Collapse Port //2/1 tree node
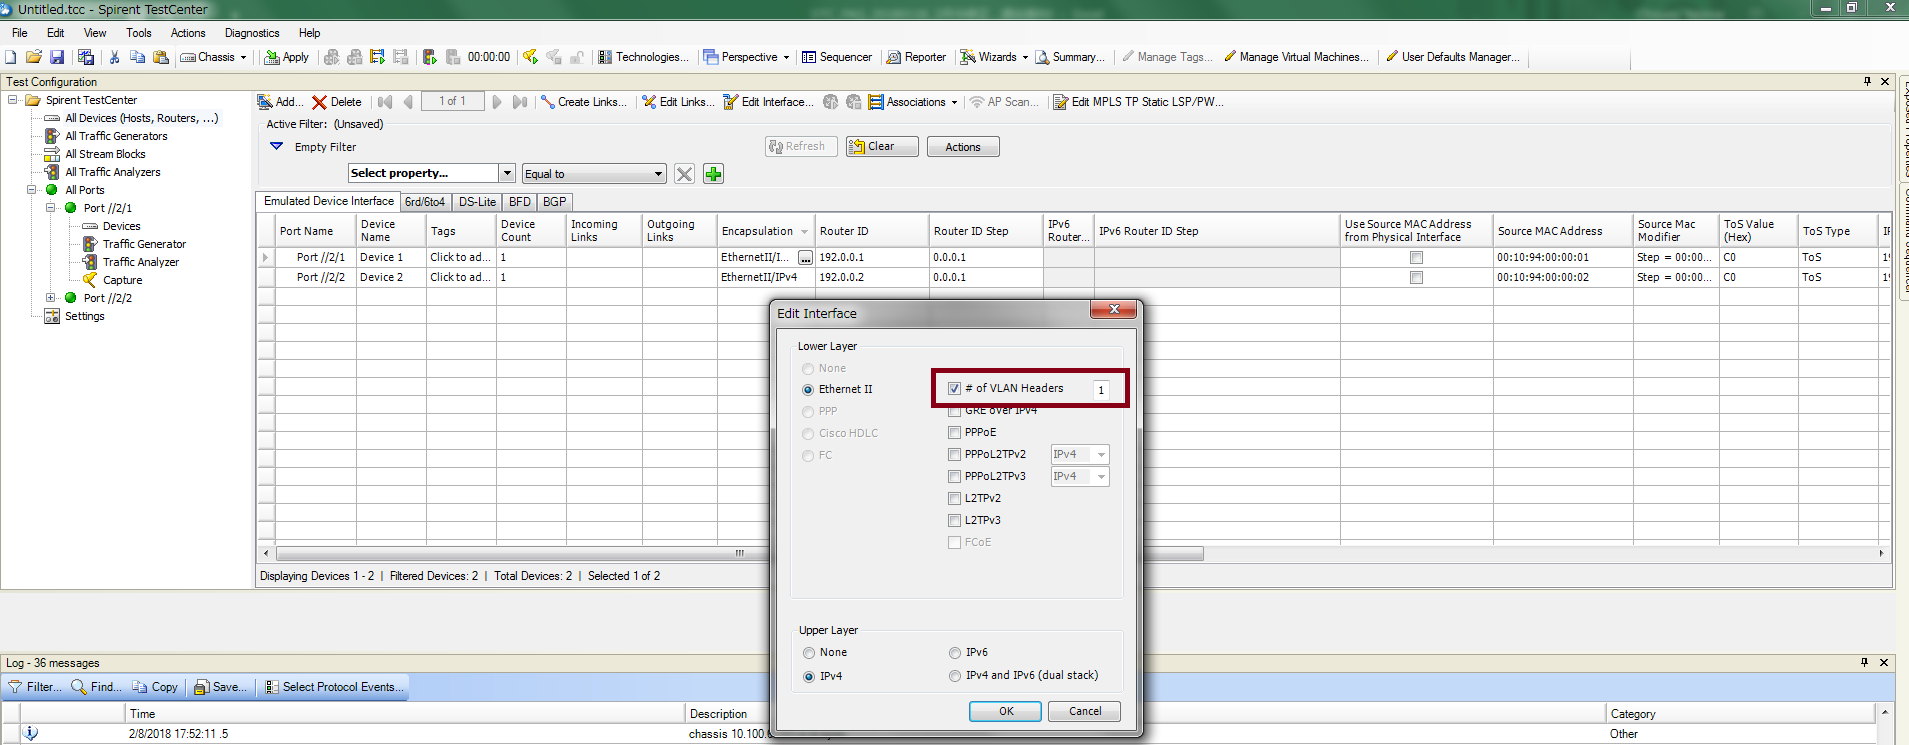 coord(51,208)
